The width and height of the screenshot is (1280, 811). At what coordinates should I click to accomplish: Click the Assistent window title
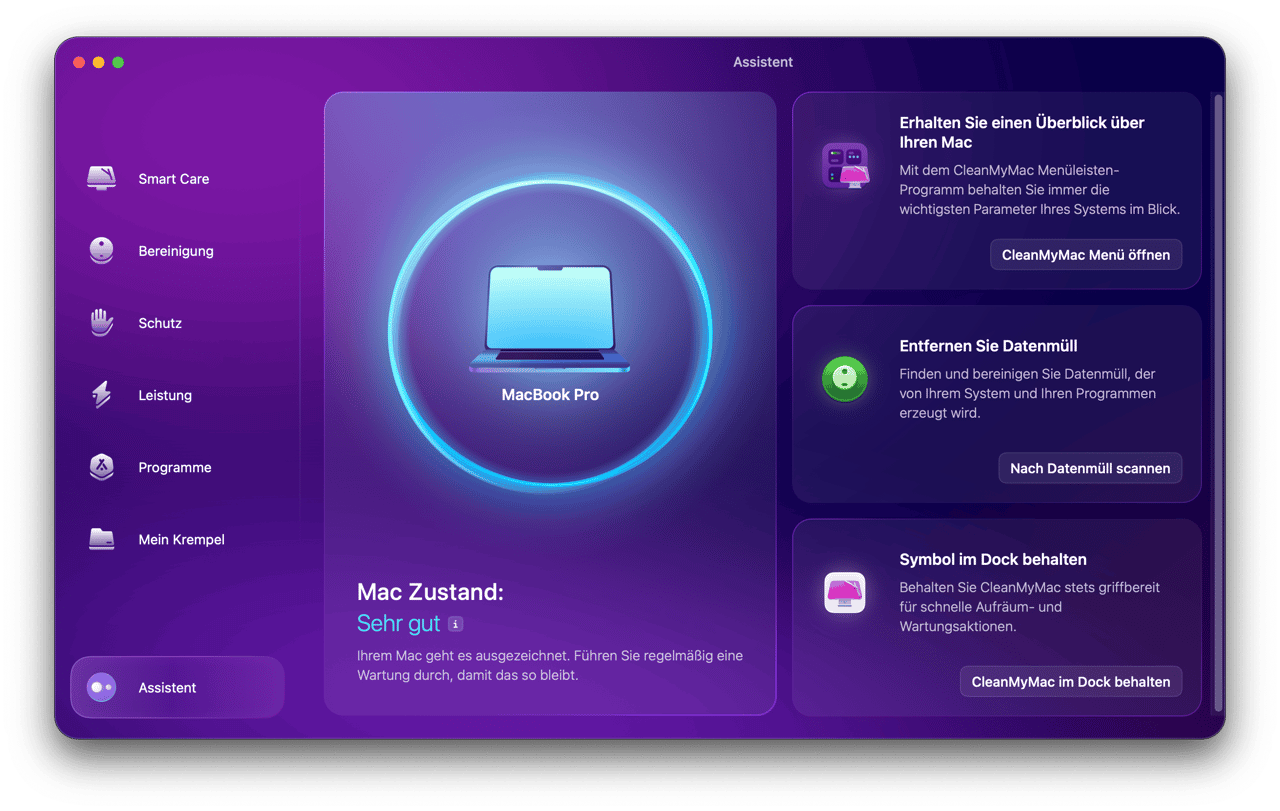coord(763,62)
